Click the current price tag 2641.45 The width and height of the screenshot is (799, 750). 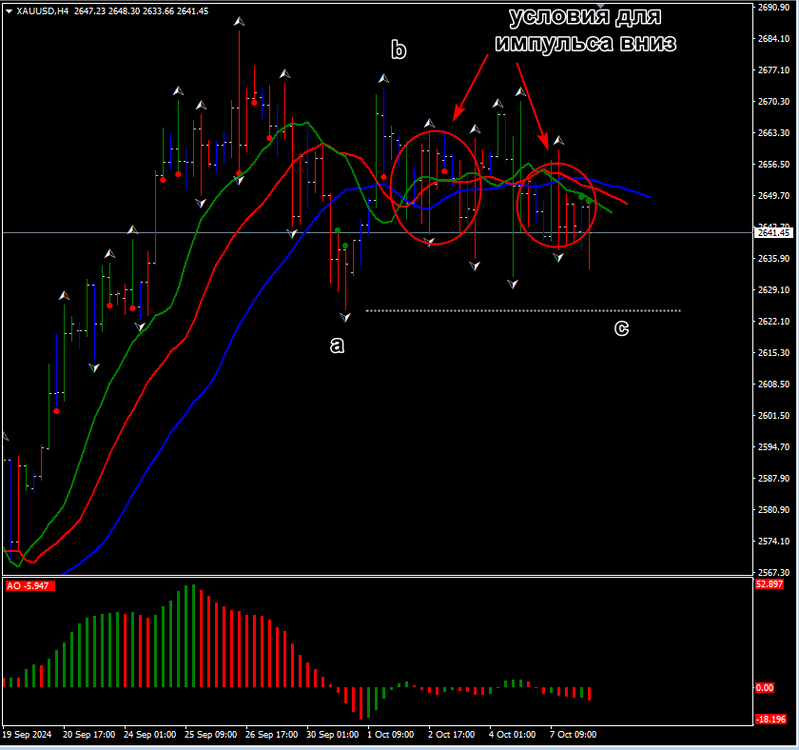point(773,233)
